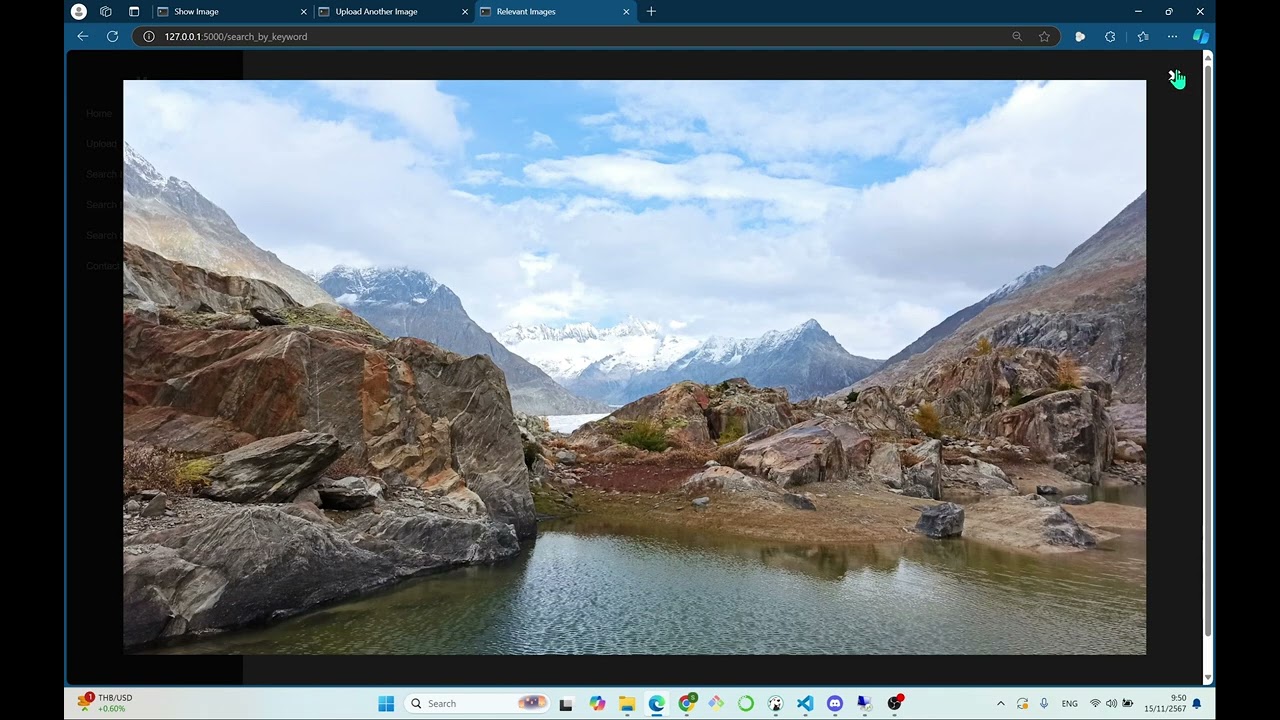This screenshot has height=720, width=1280.
Task: Open the volume control in tray
Action: pos(1111,704)
